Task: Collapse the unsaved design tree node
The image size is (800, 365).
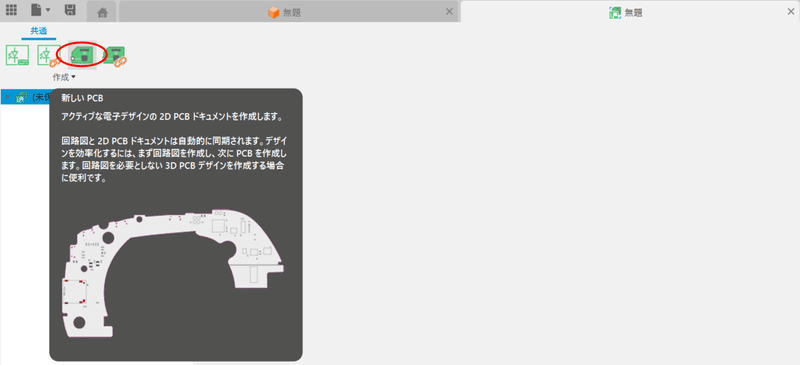Action: 7,96
